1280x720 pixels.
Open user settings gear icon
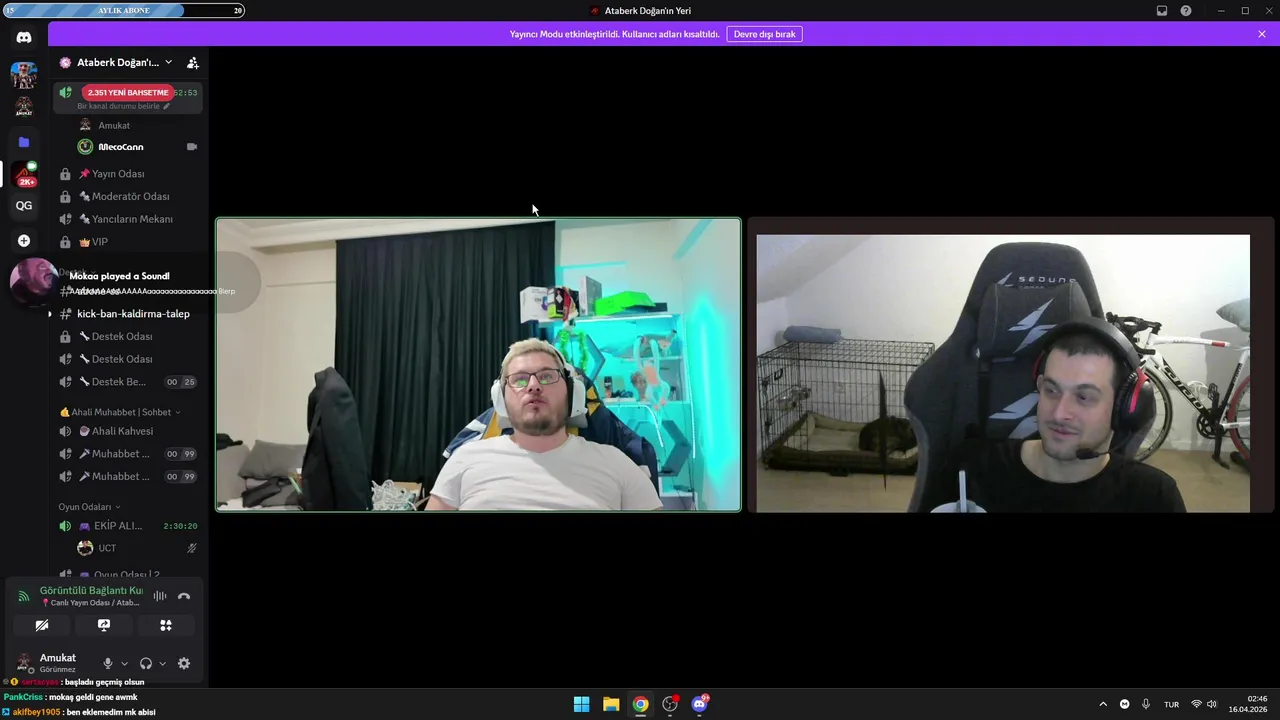coord(184,663)
